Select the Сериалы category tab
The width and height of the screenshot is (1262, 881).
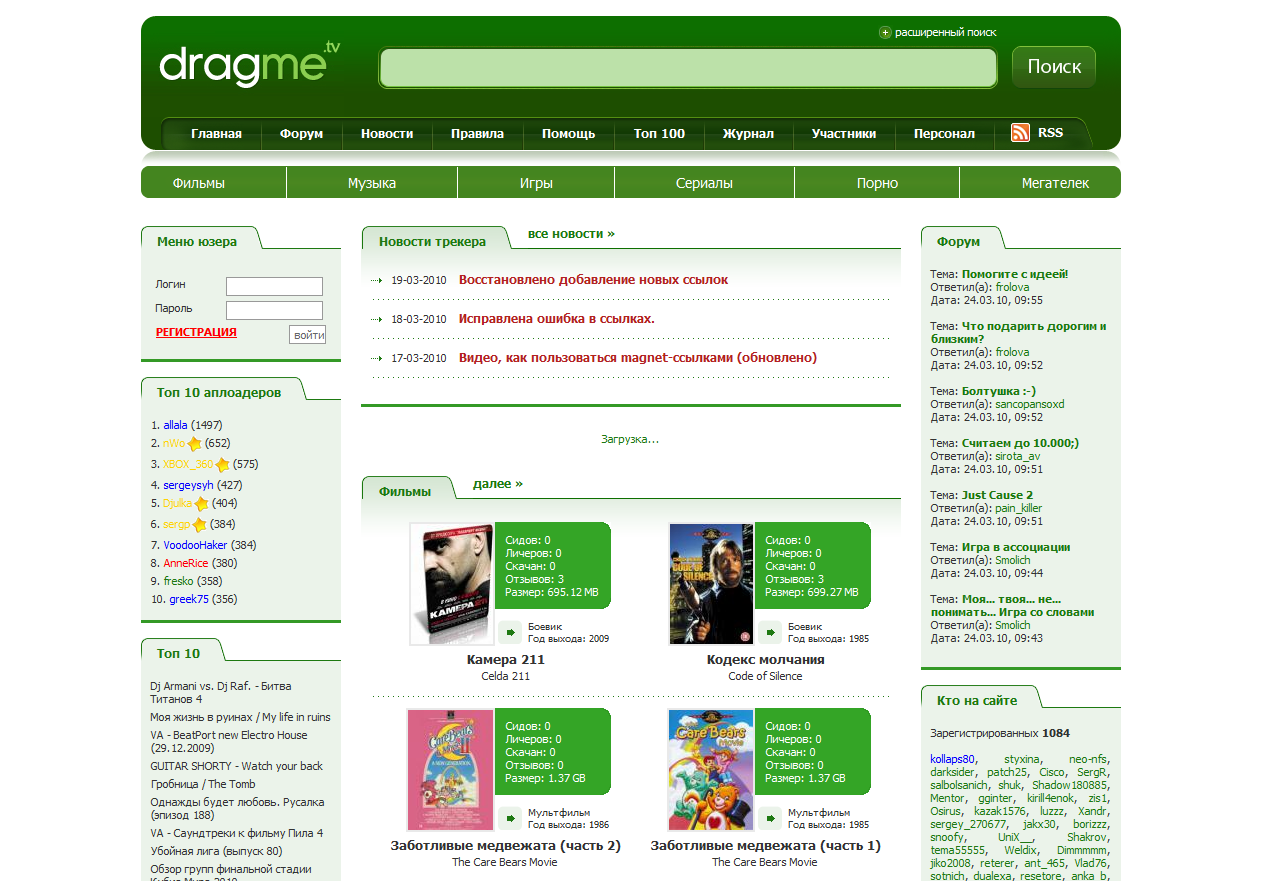point(704,183)
